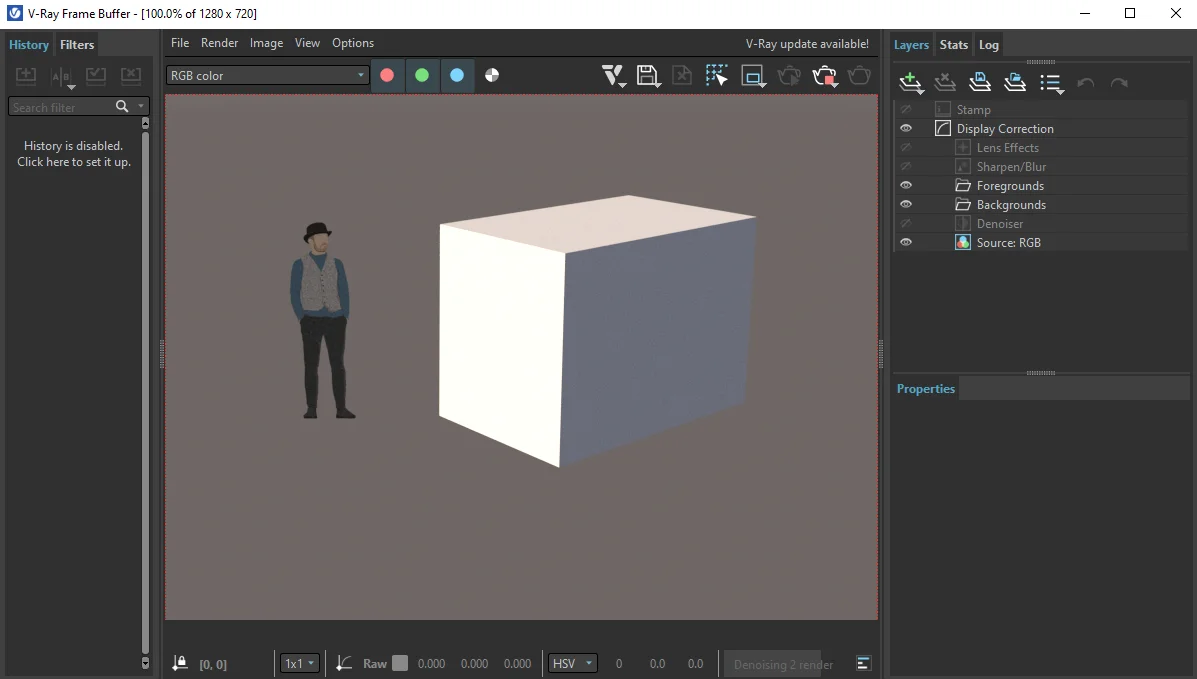Image resolution: width=1197 pixels, height=679 pixels.
Task: Select the Backgrounds folder row
Action: tap(1041, 204)
